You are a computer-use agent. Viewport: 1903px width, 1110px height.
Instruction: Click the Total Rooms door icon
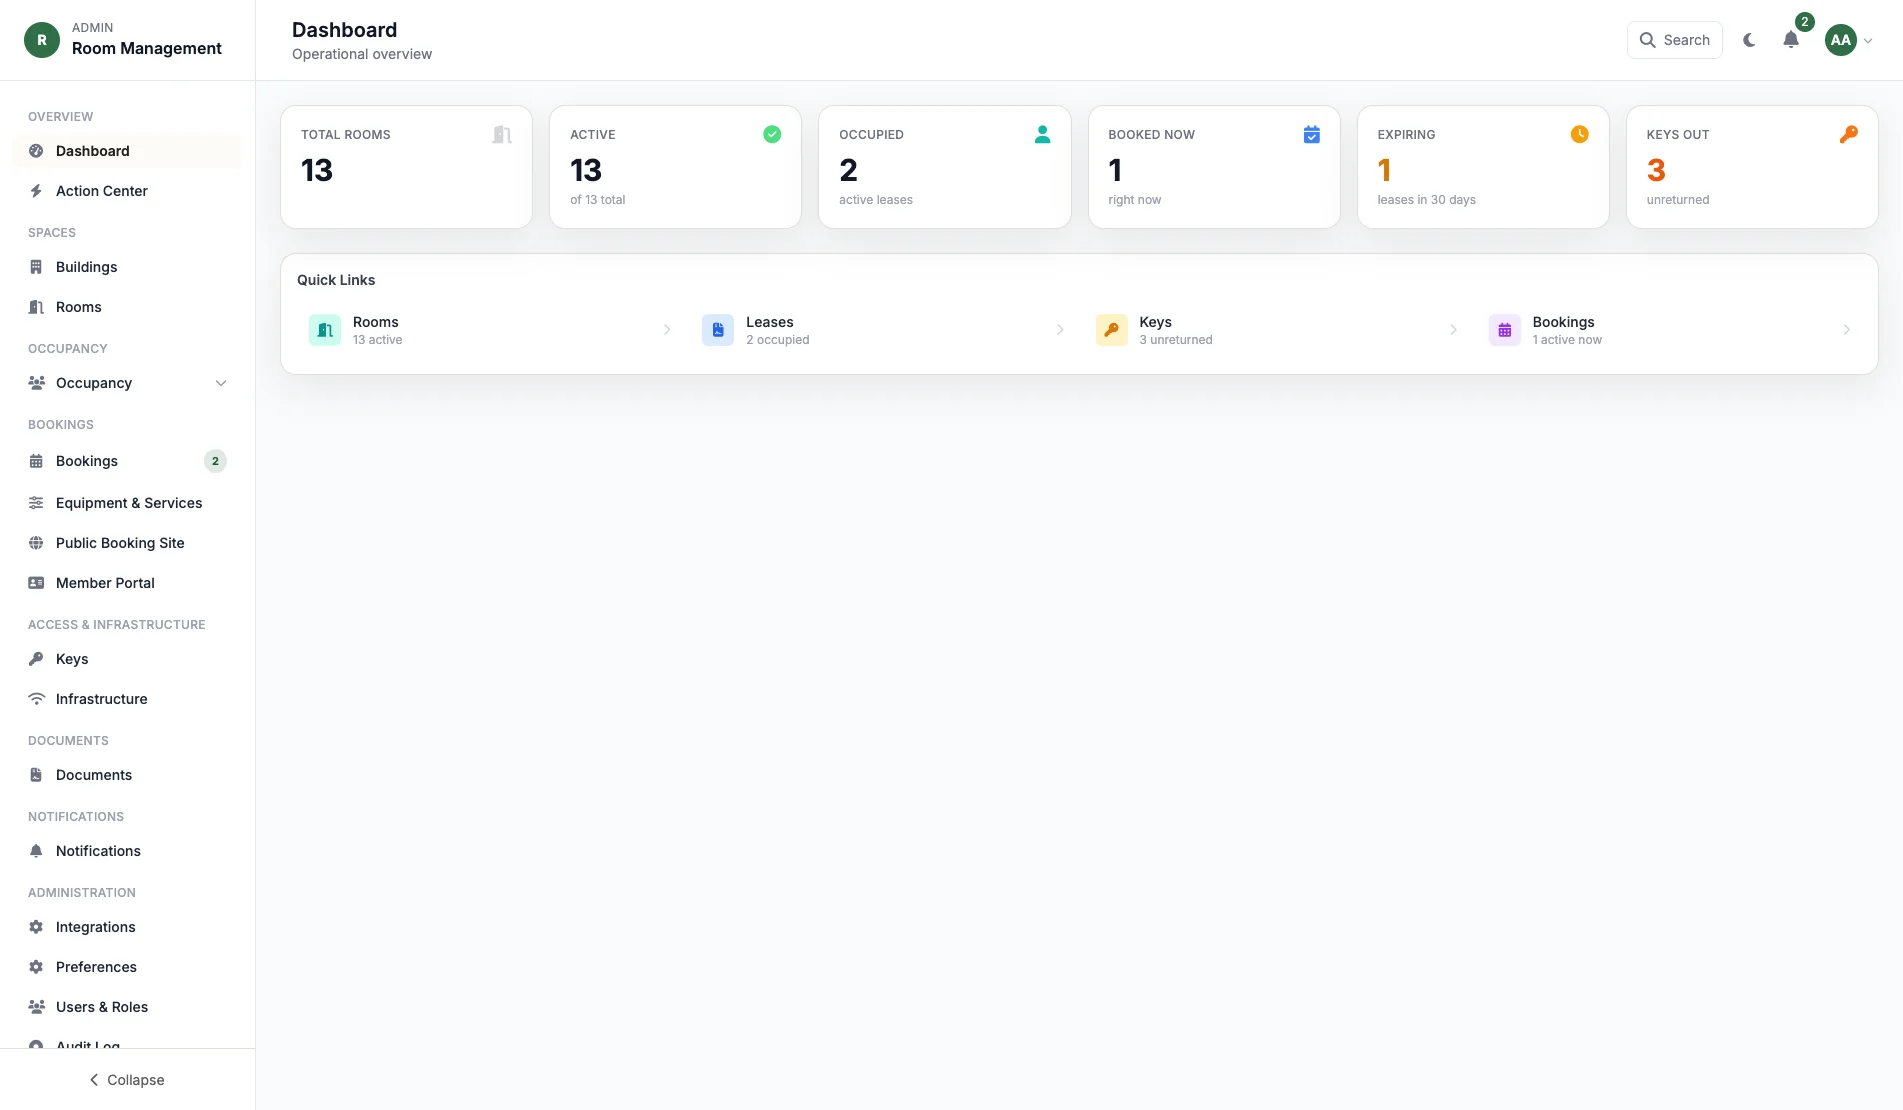[x=502, y=134]
